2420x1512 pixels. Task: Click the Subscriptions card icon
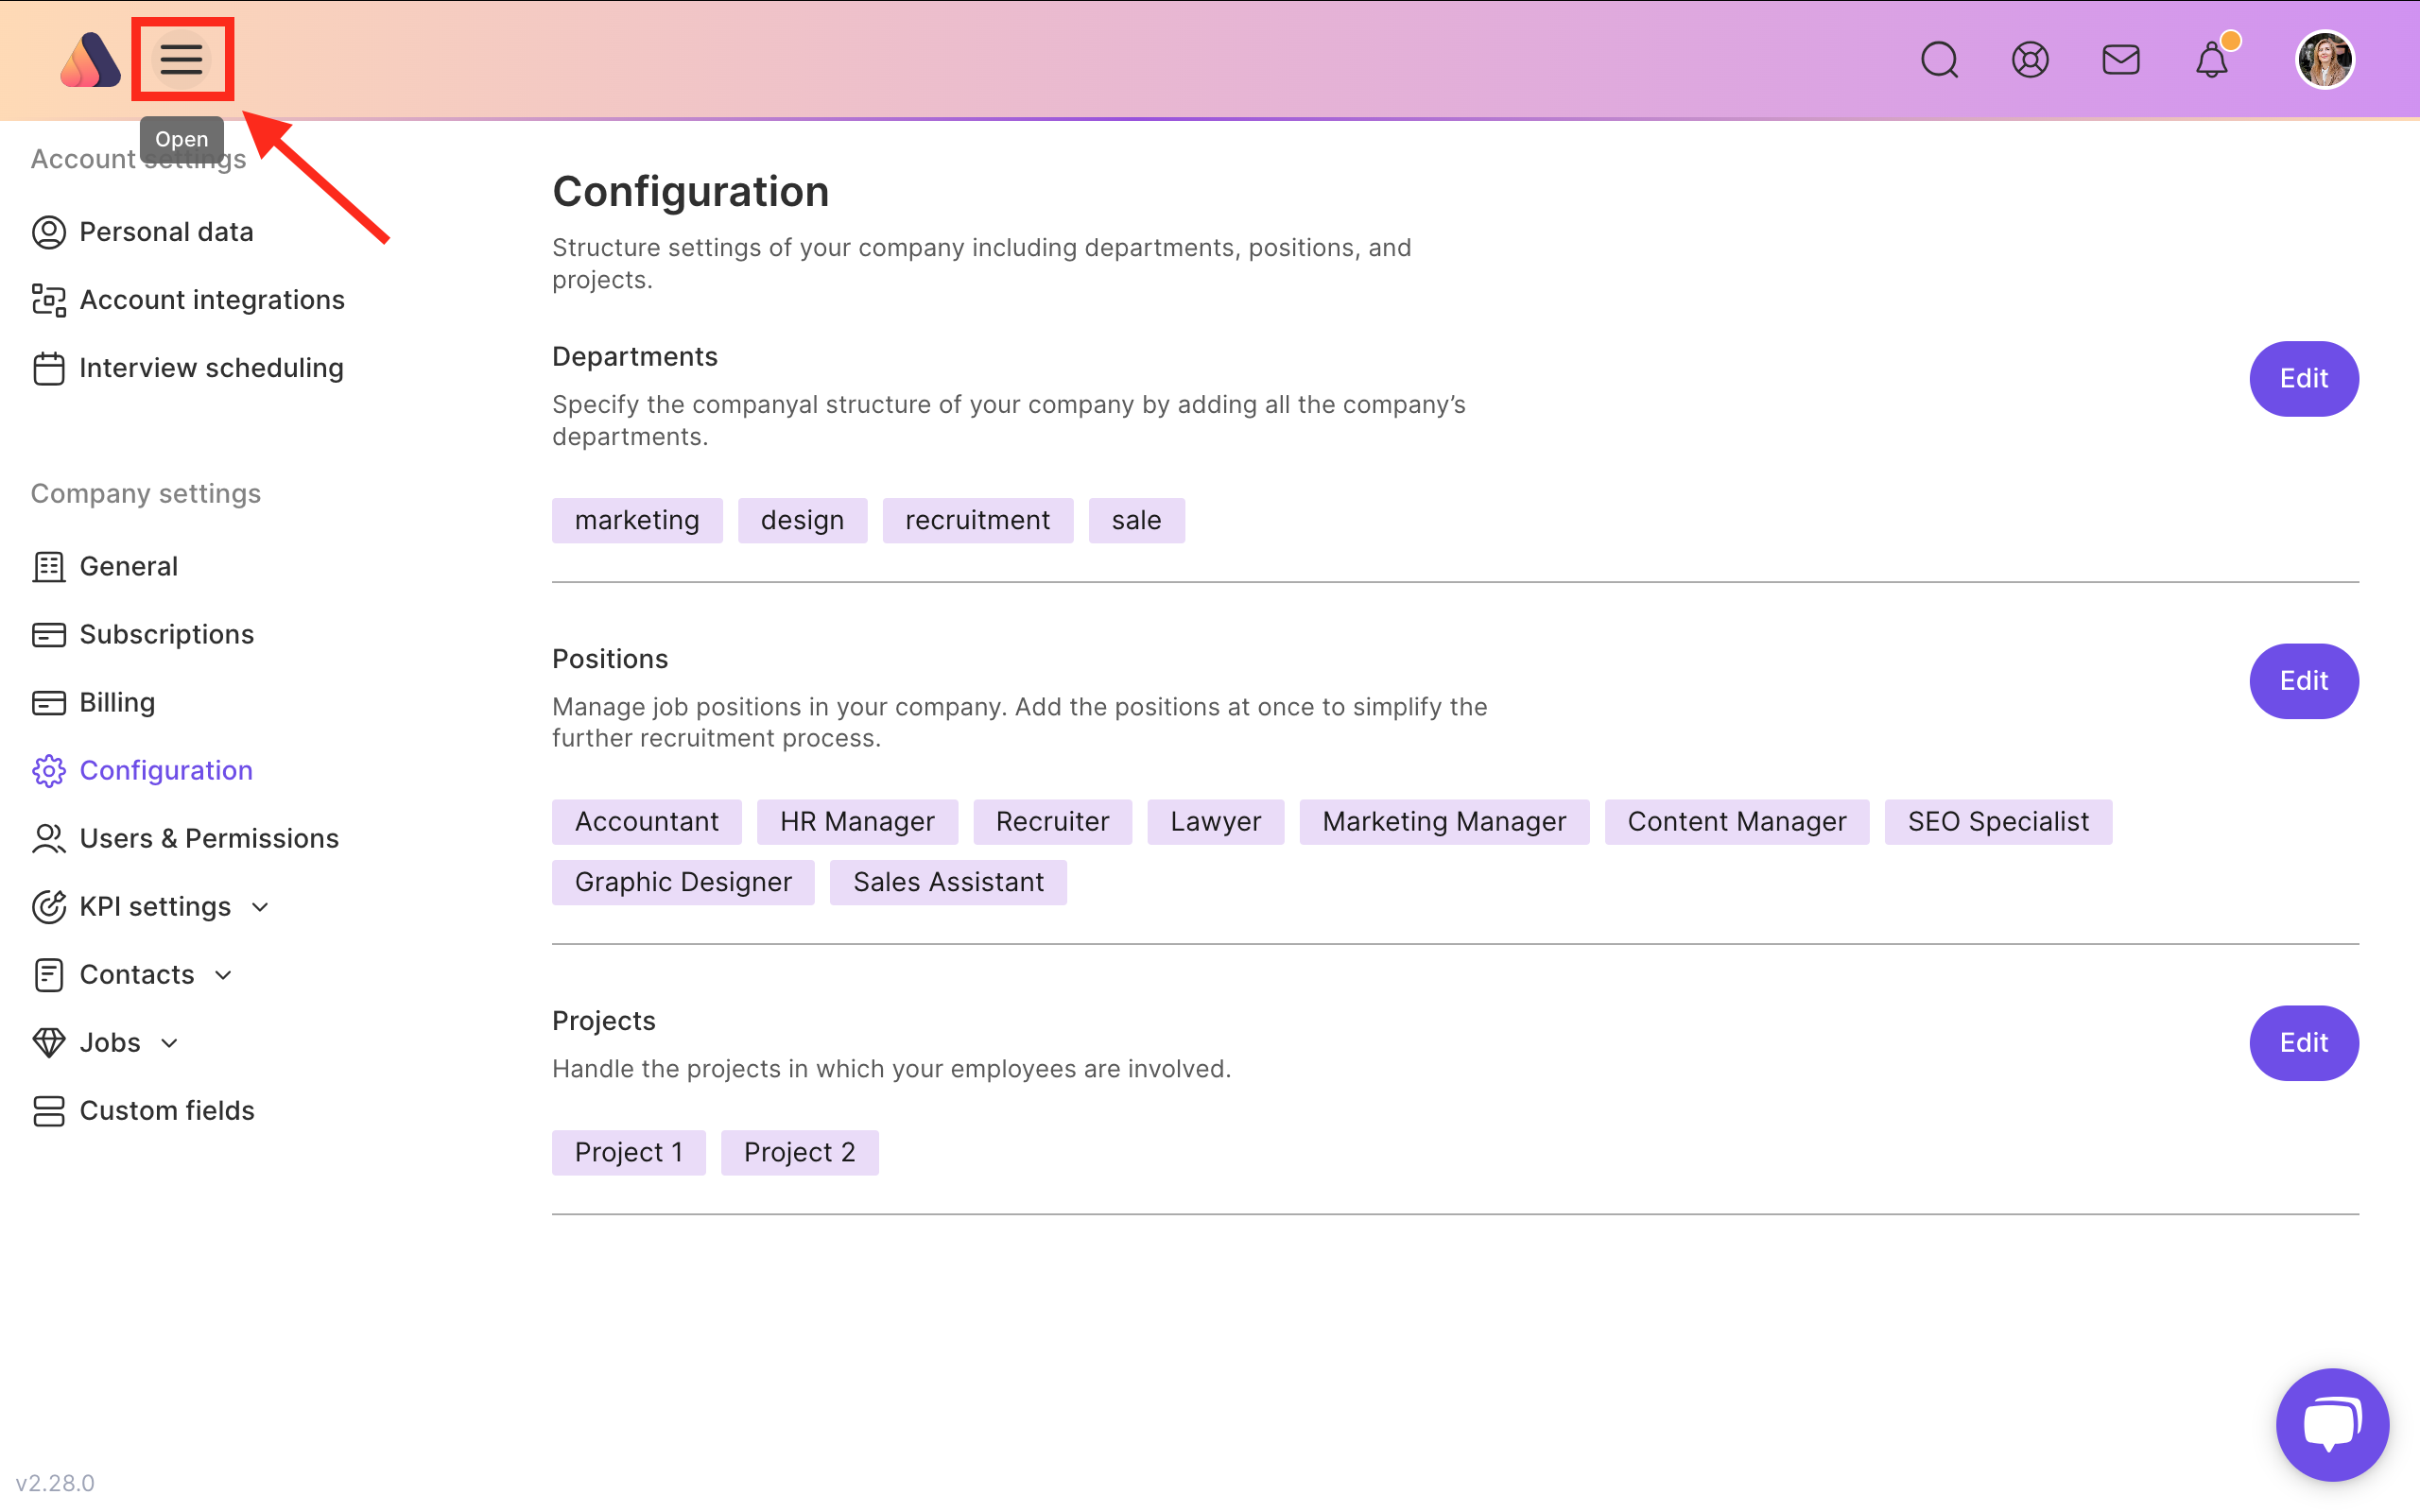pyautogui.click(x=49, y=634)
